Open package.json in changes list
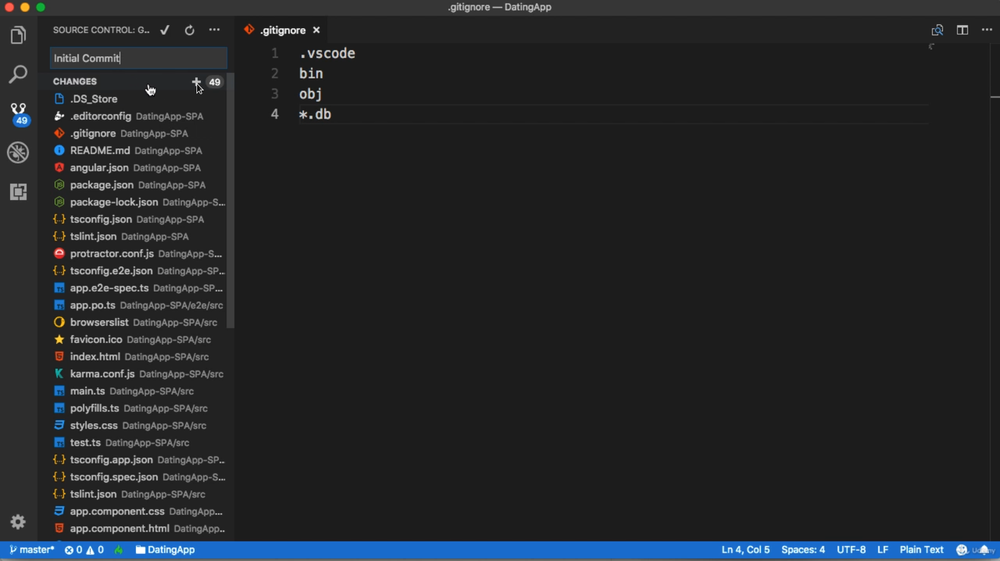1000x561 pixels. tap(138, 185)
